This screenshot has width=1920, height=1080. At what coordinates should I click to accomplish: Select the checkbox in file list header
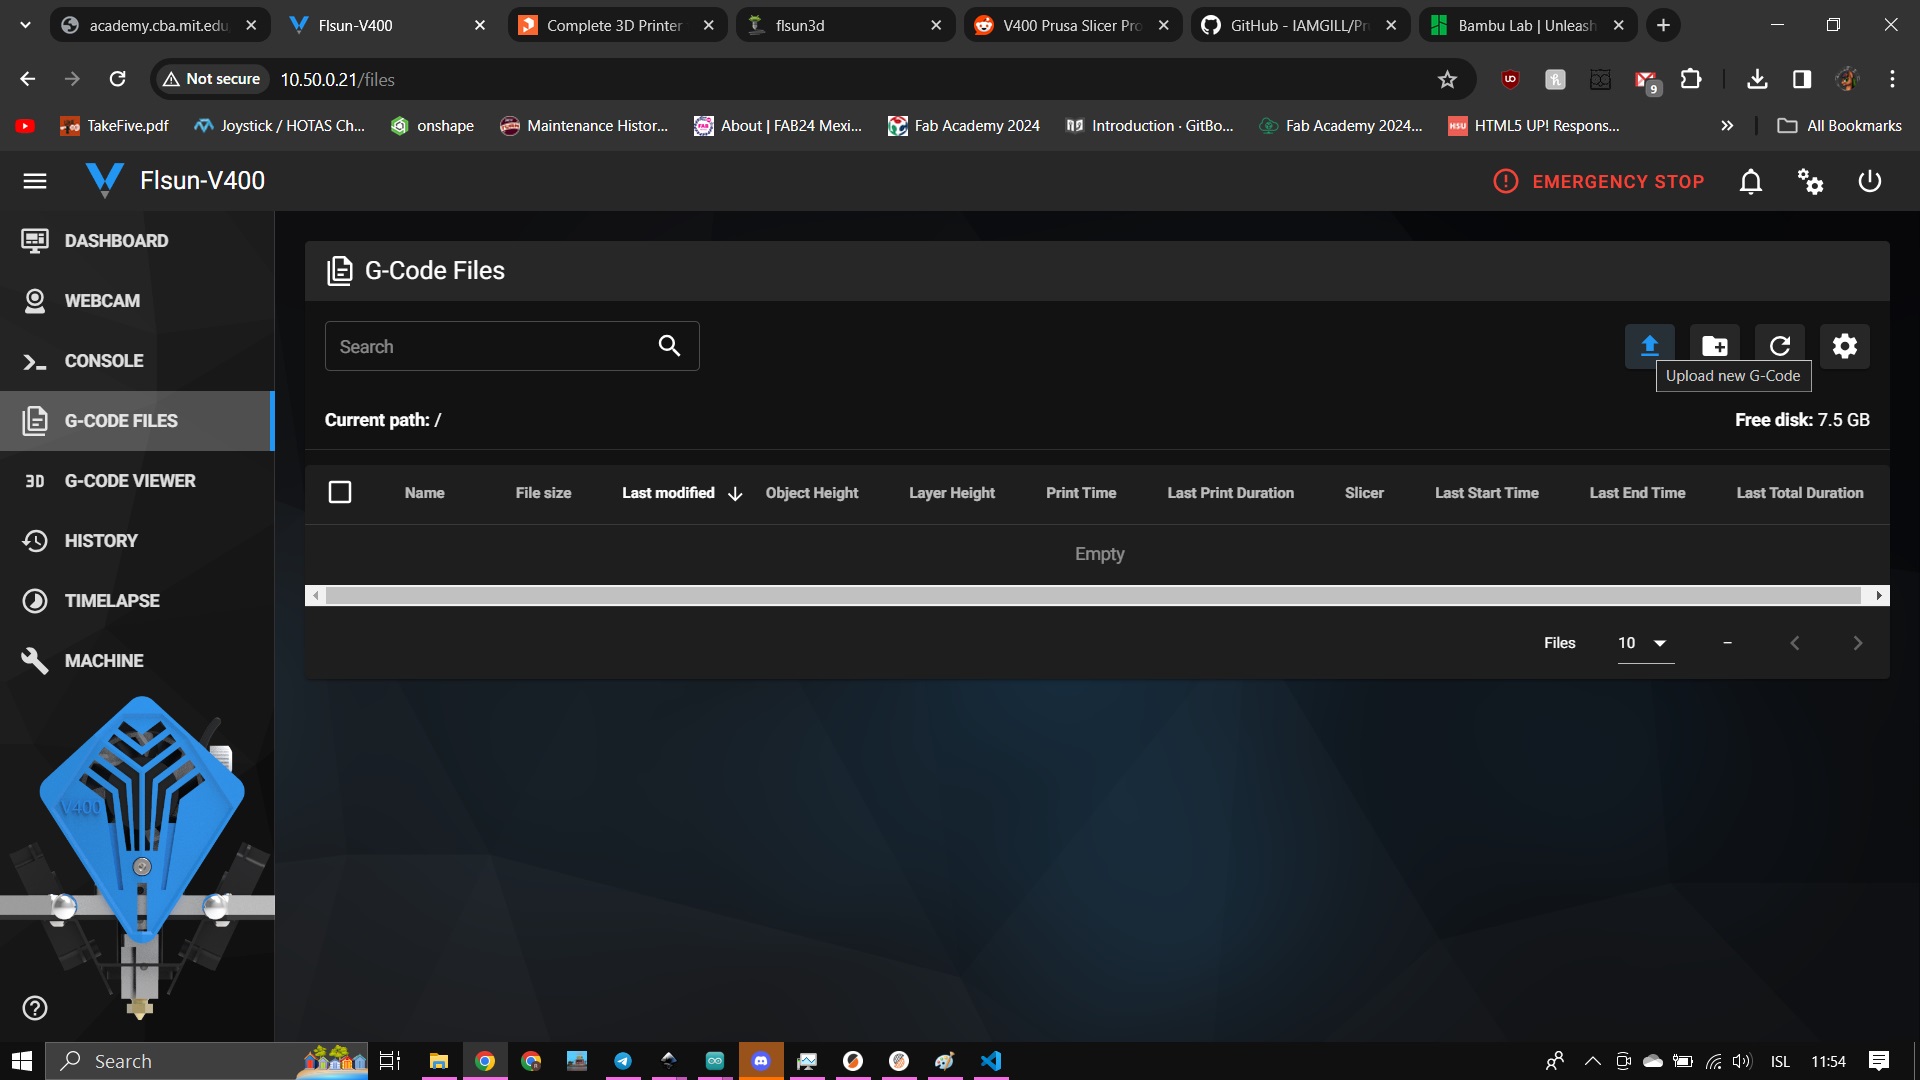point(340,492)
